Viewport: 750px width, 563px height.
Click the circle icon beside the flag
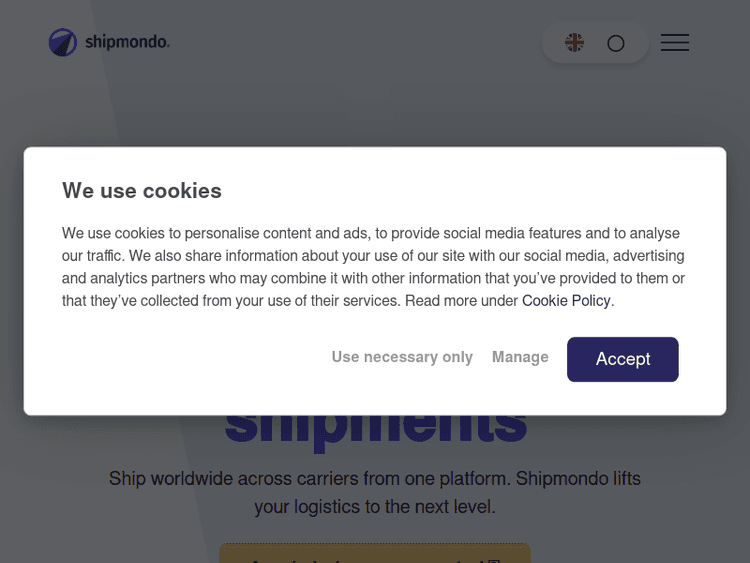pos(616,43)
